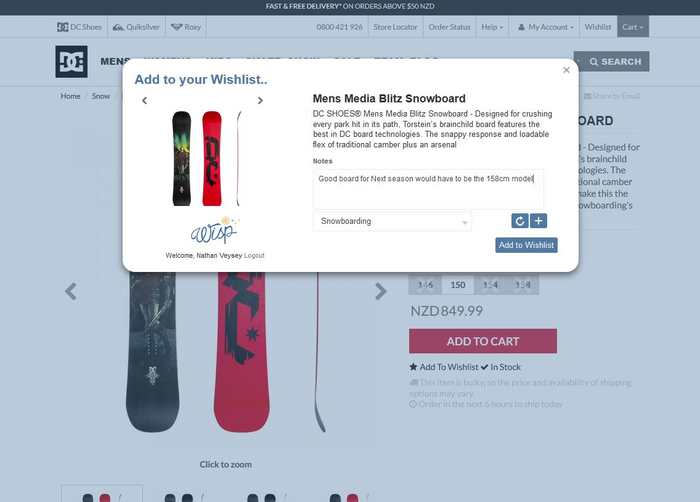Select the 146 size option
700x502 pixels.
(425, 285)
